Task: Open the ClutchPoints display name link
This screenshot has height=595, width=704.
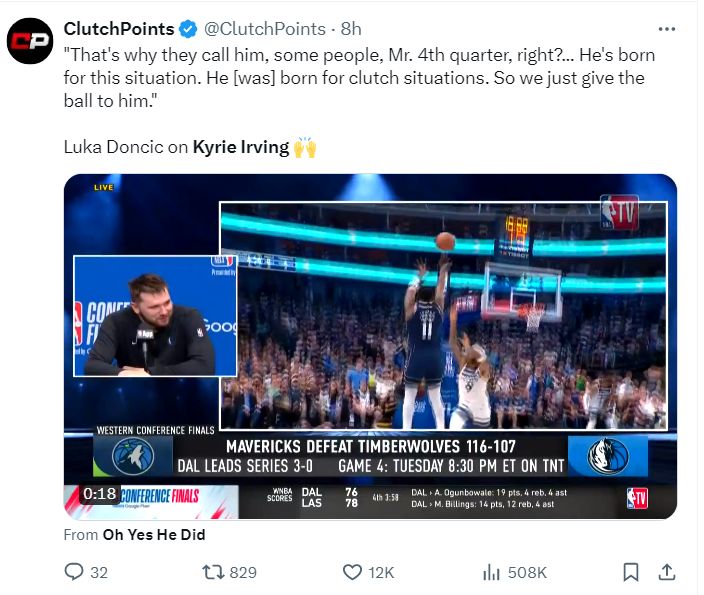Action: pos(118,29)
